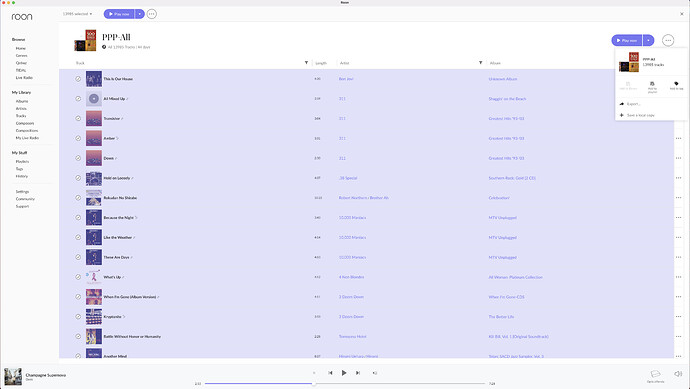This screenshot has width=690, height=389.
Task: Open Albums under My Library
Action: tap(22, 101)
